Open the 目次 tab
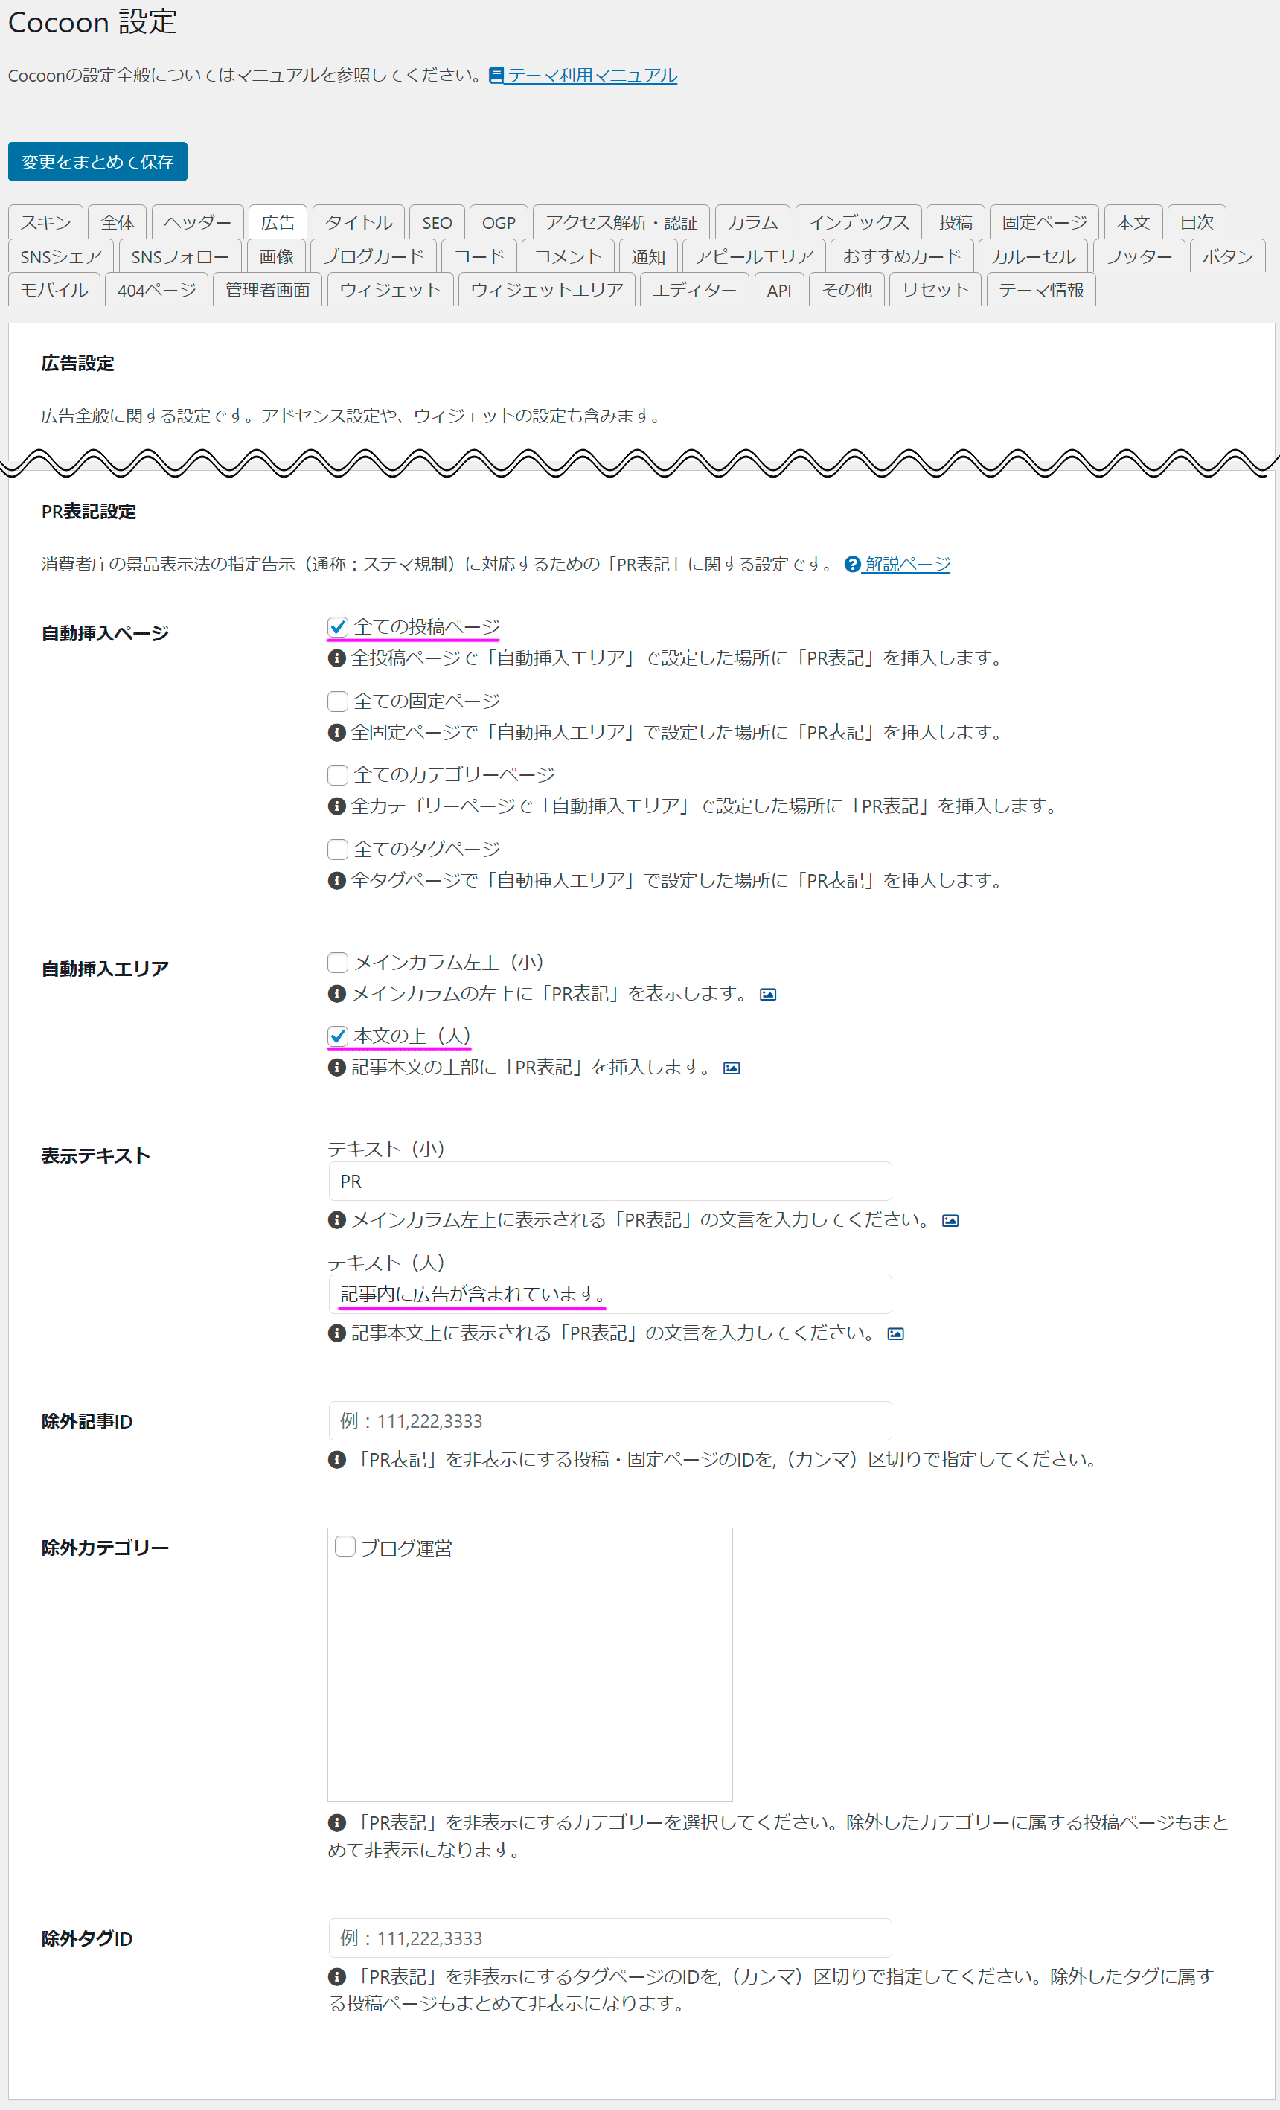1280x2110 pixels. (1197, 222)
